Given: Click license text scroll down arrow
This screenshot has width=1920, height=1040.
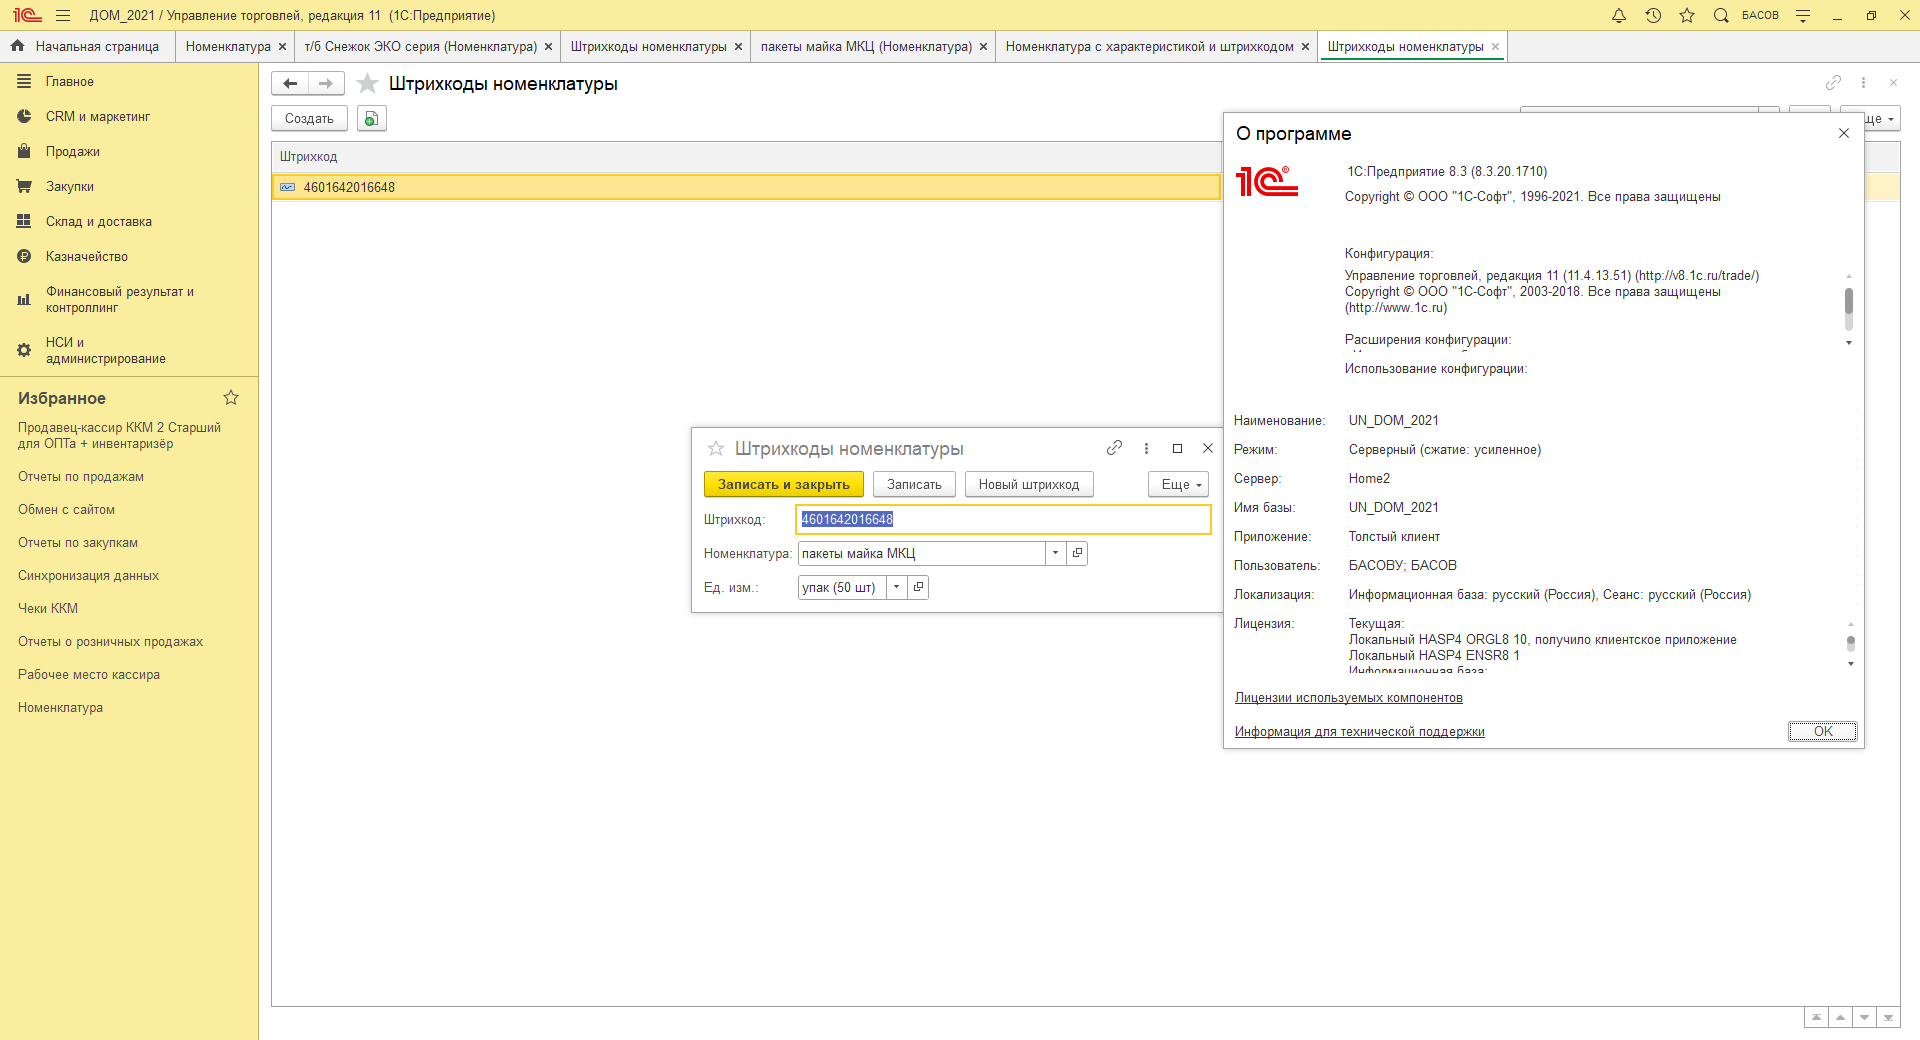Looking at the screenshot, I should (x=1851, y=664).
